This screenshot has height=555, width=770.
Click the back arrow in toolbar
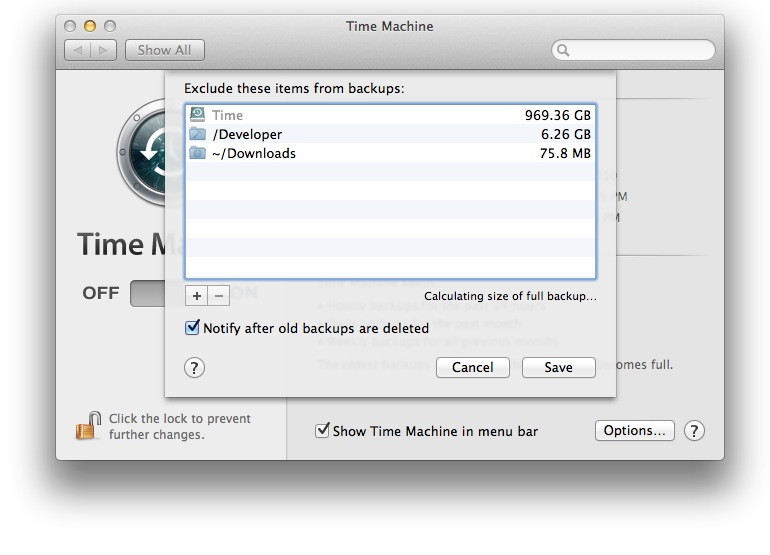point(78,50)
